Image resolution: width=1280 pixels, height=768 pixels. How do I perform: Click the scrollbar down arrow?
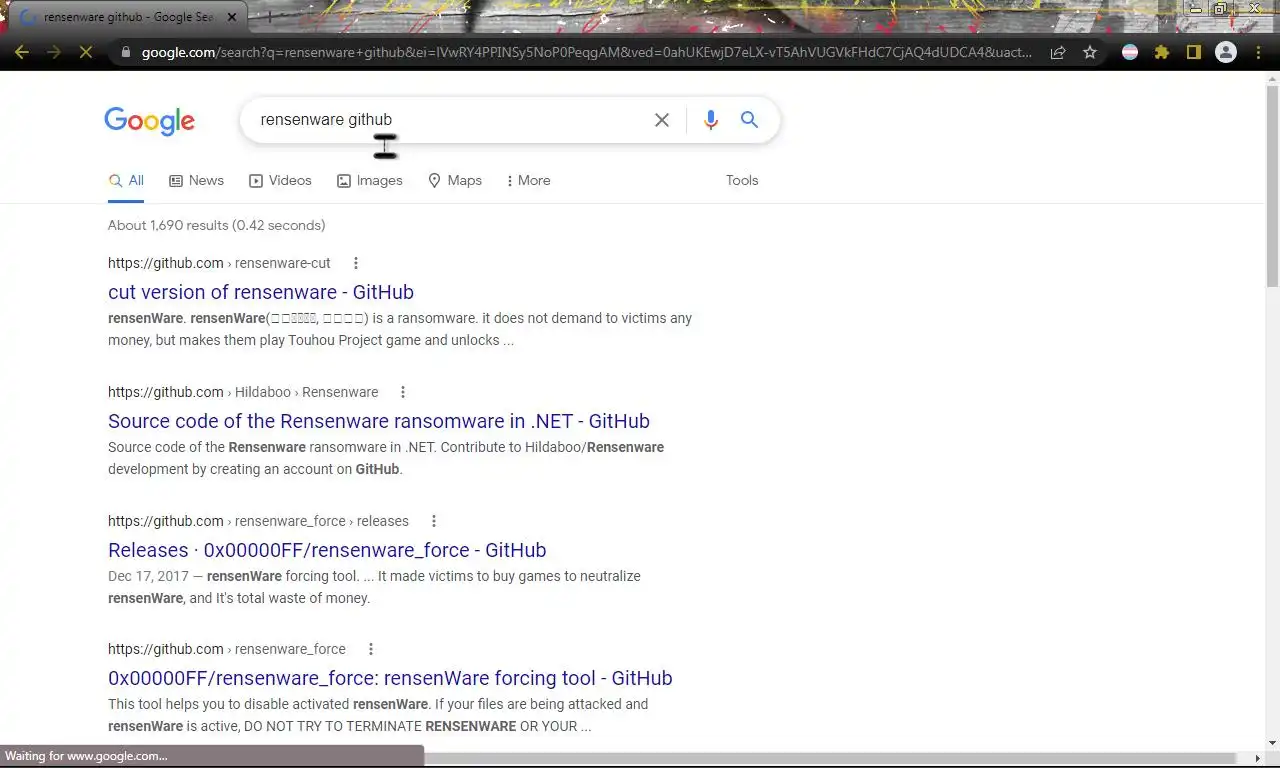pyautogui.click(x=1272, y=743)
